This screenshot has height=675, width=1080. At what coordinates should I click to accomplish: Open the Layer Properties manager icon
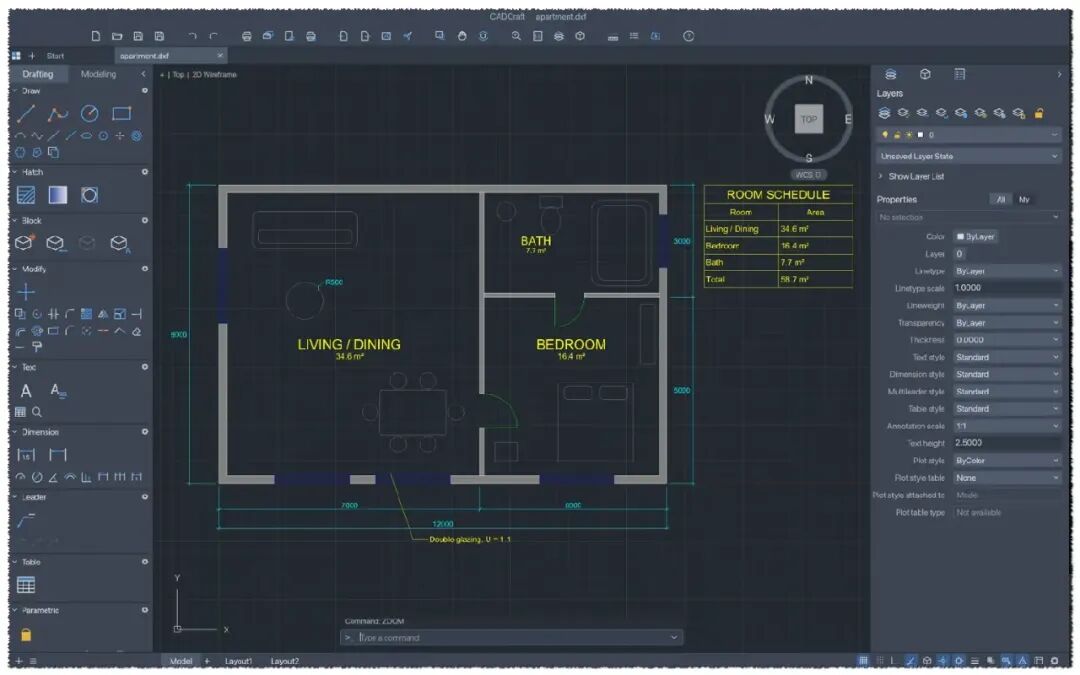pyautogui.click(x=884, y=113)
